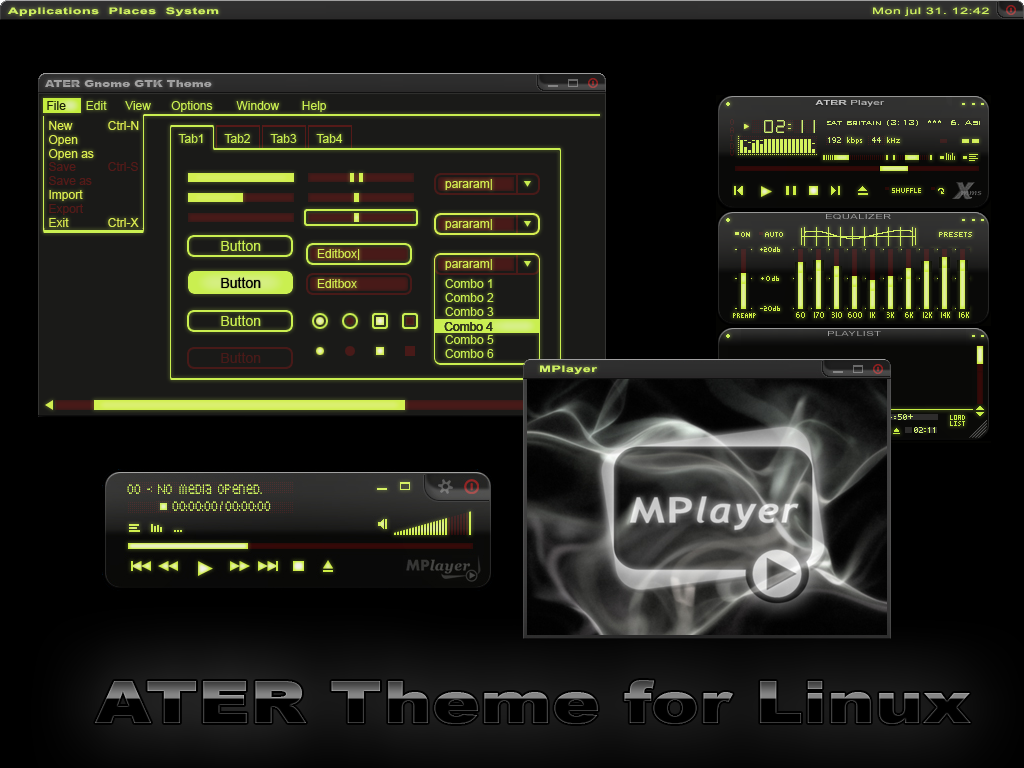Show equalizer via ATER Player bars icon
The width and height of the screenshot is (1024, 768).
click(948, 157)
